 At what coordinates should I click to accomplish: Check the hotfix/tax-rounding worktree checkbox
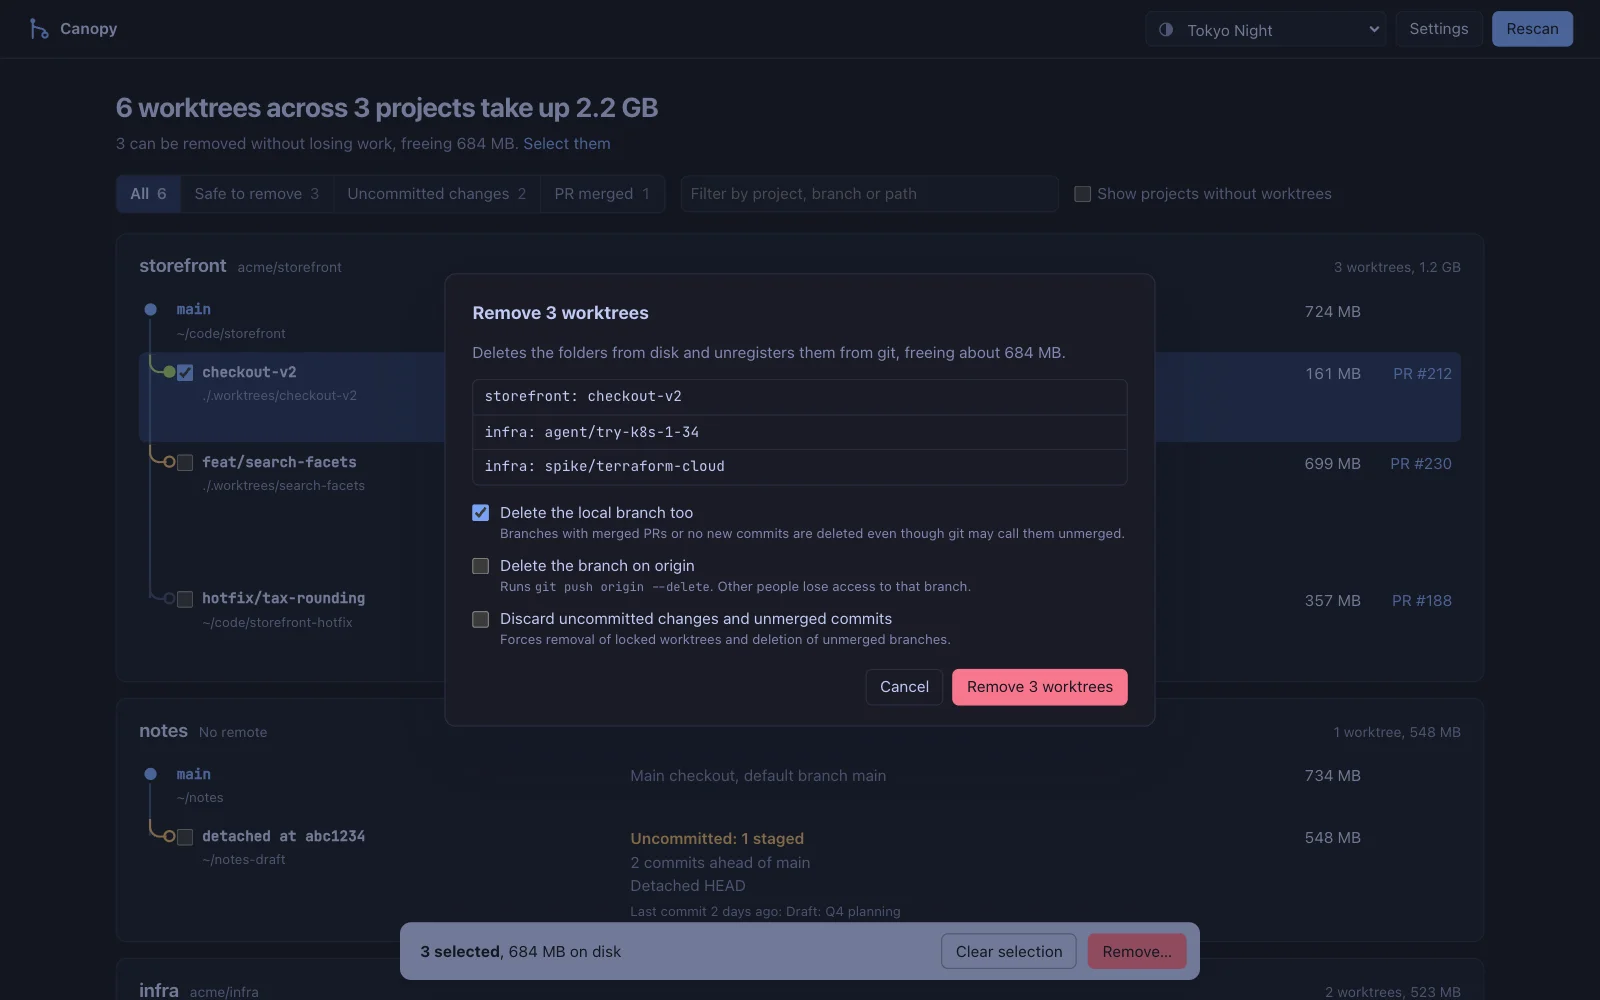click(x=185, y=599)
